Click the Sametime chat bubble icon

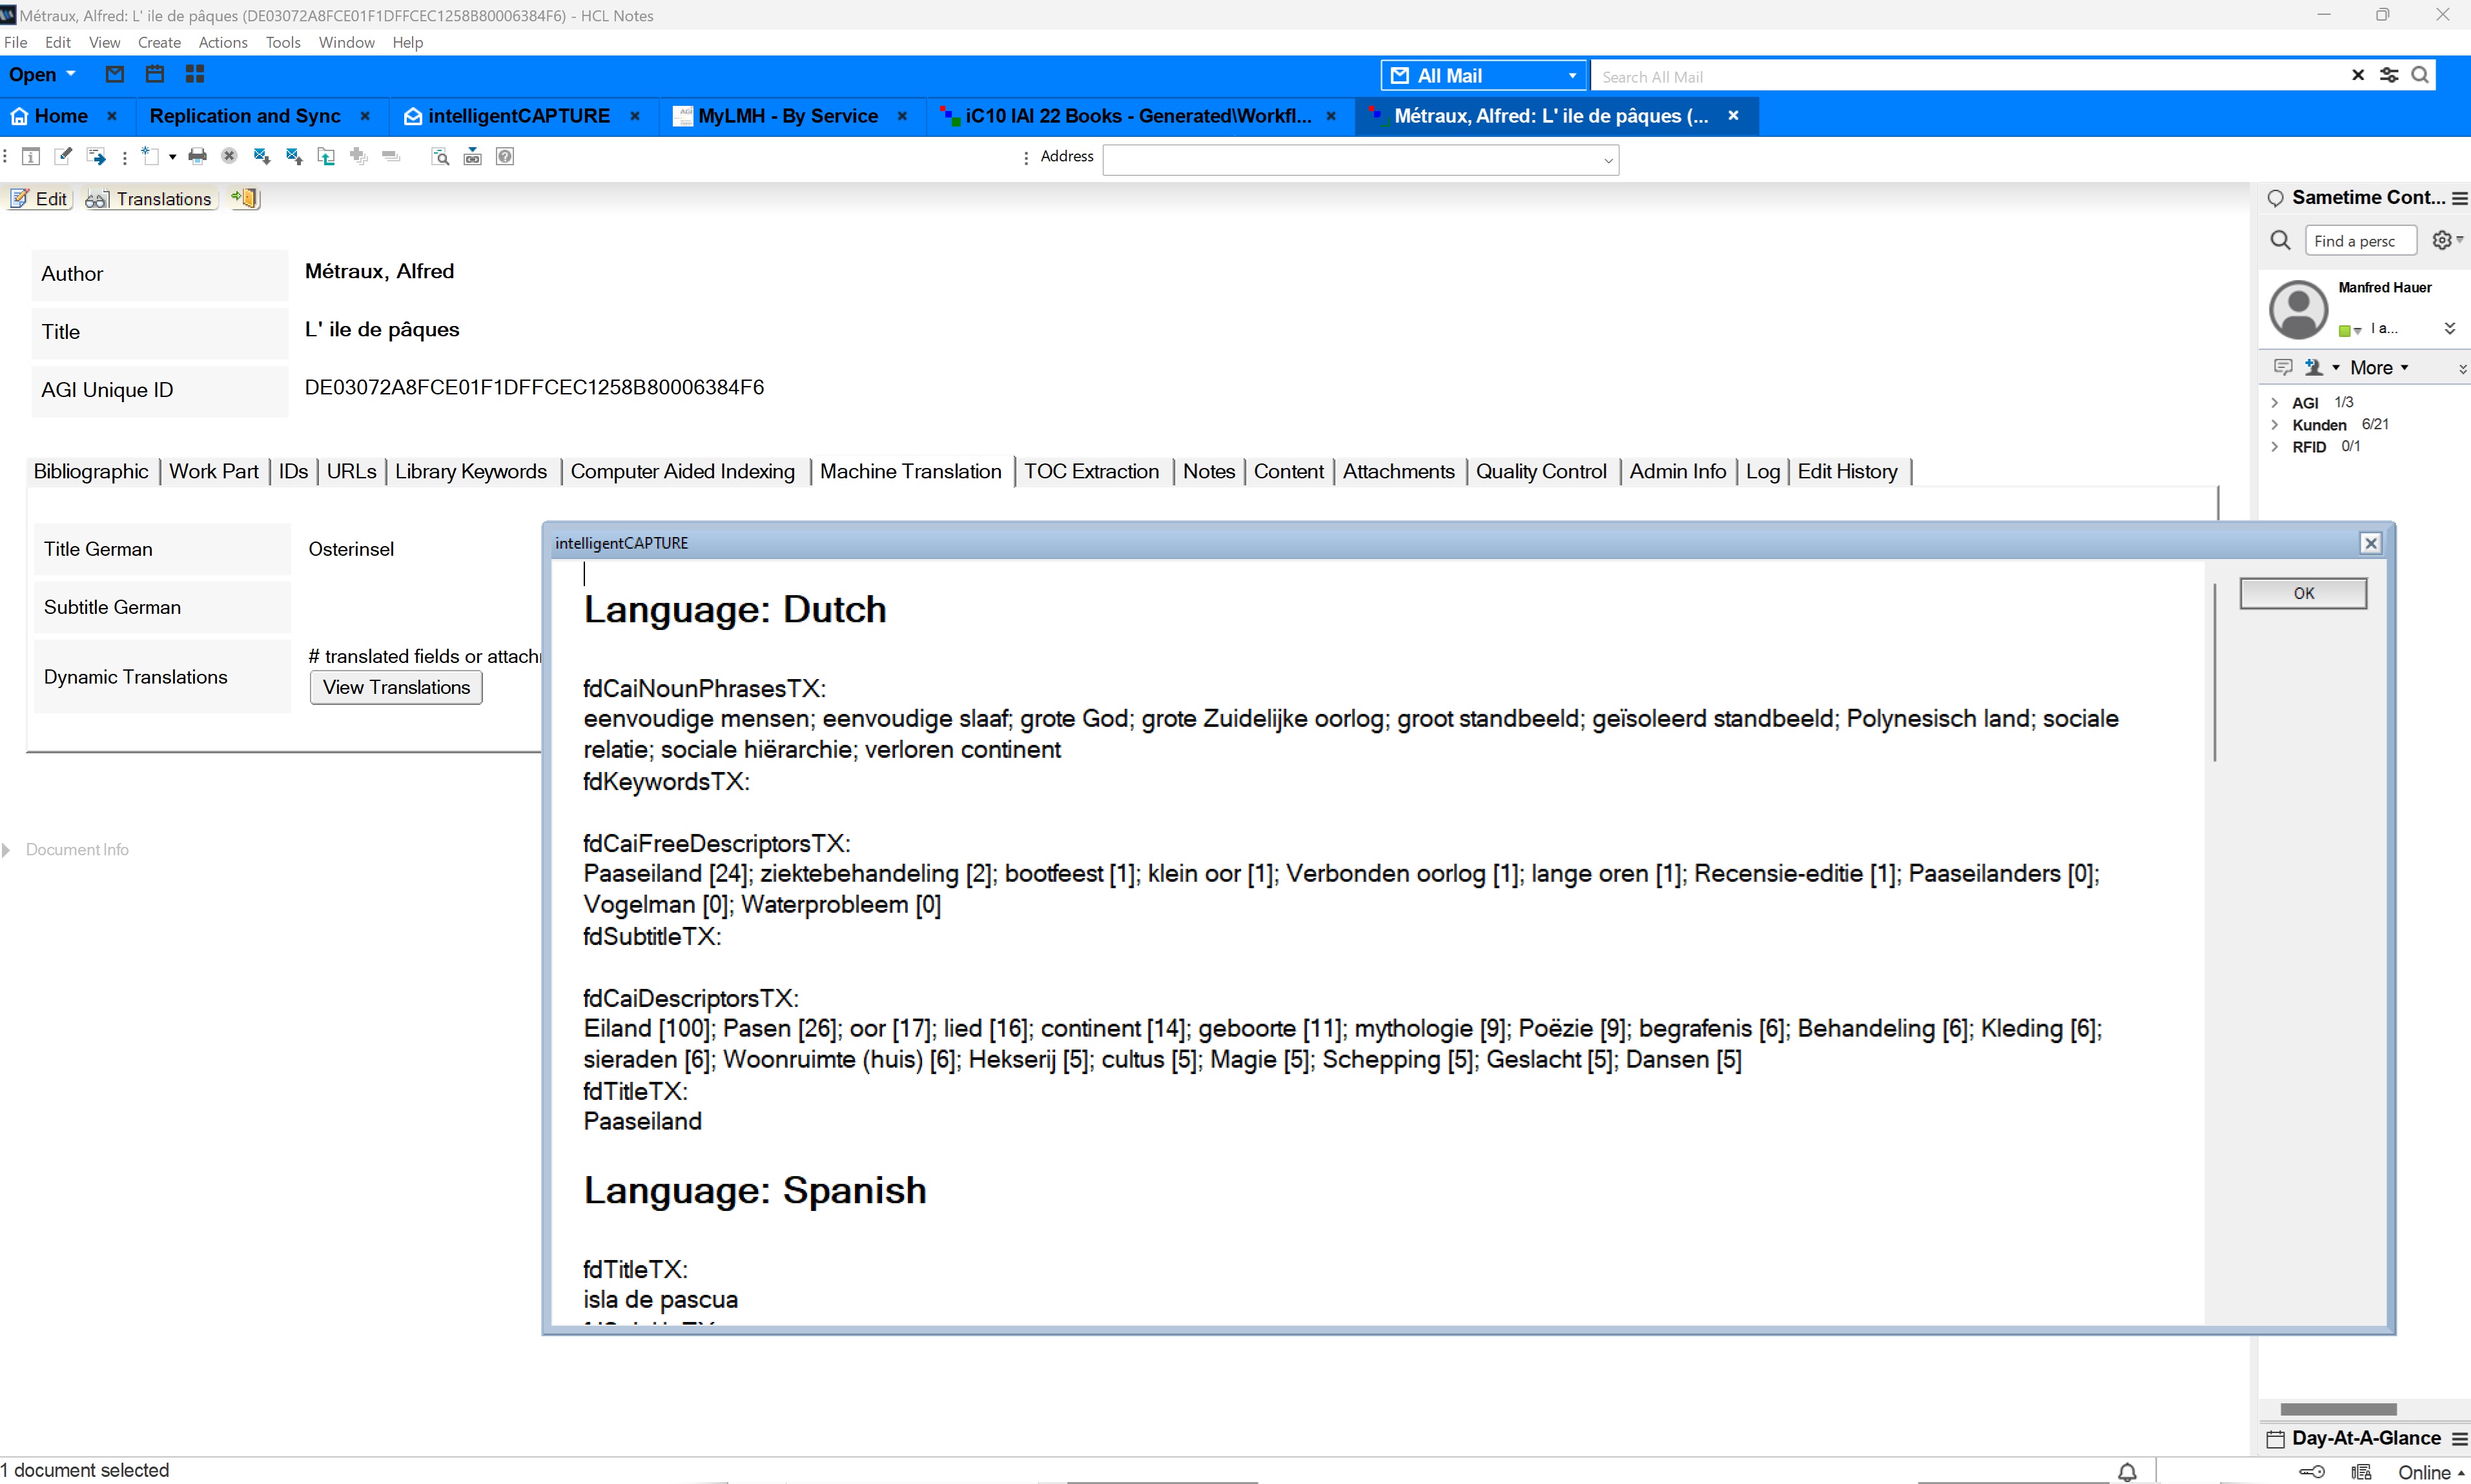click(x=2283, y=367)
